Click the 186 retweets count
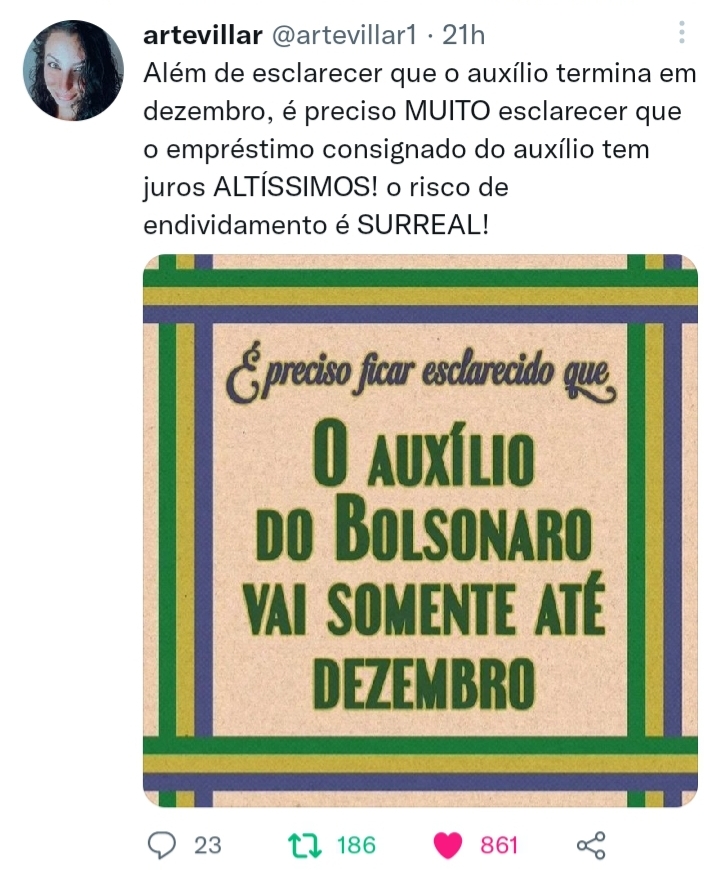The height and width of the screenshot is (870, 720). click(356, 845)
